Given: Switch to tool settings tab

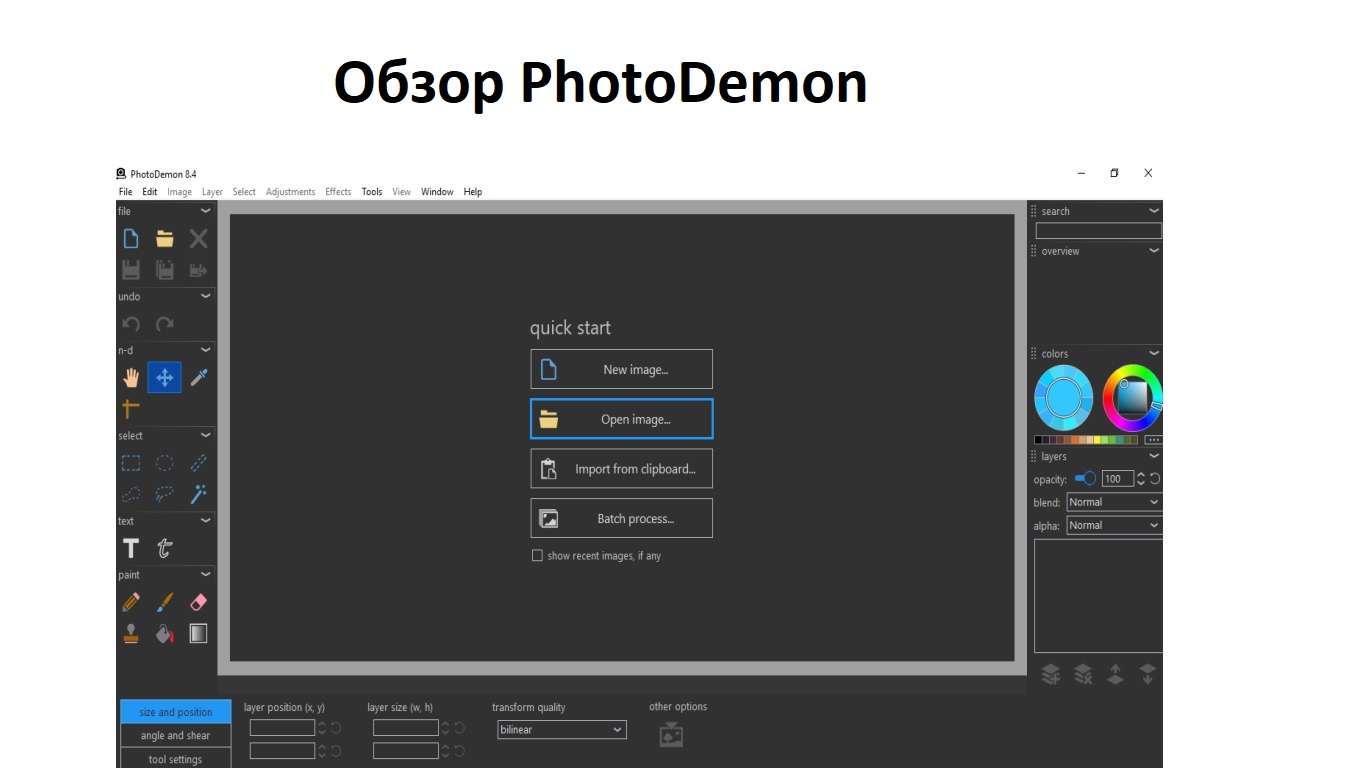Looking at the screenshot, I should 176,759.
